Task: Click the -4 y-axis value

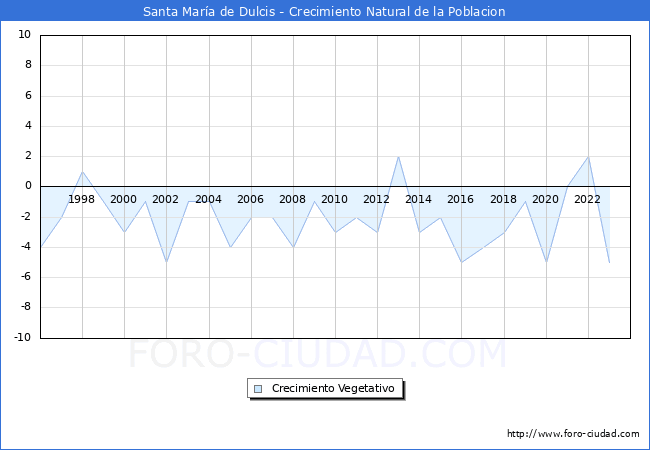Action: [x=26, y=246]
